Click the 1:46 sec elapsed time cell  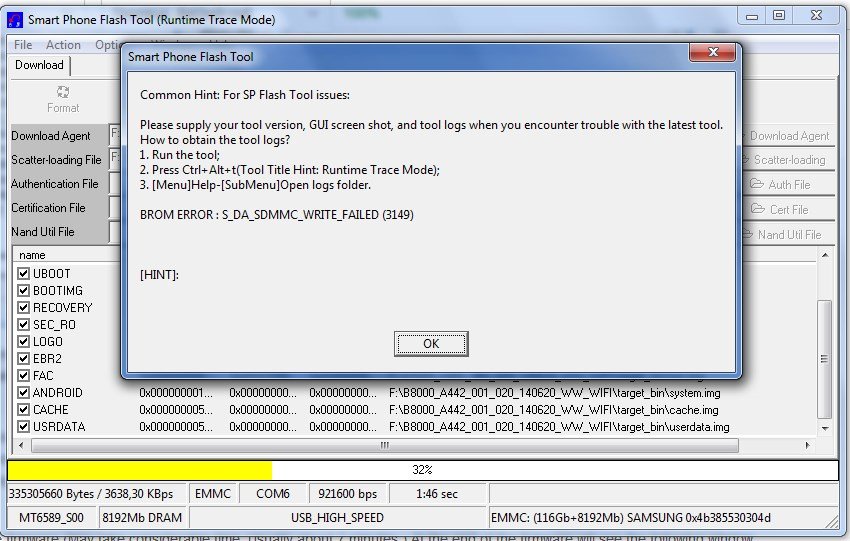pyautogui.click(x=437, y=494)
